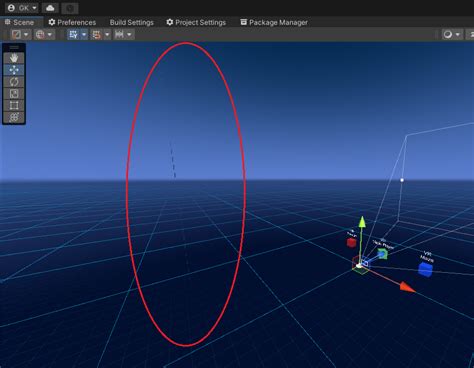Select the combined Transform tool
474x368 pixels.
14,117
